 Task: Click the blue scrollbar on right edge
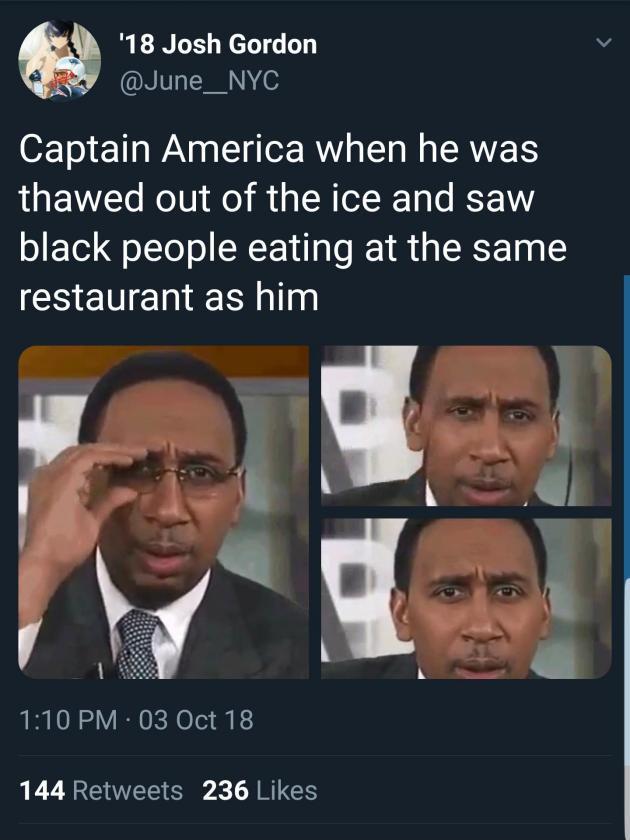click(627, 427)
